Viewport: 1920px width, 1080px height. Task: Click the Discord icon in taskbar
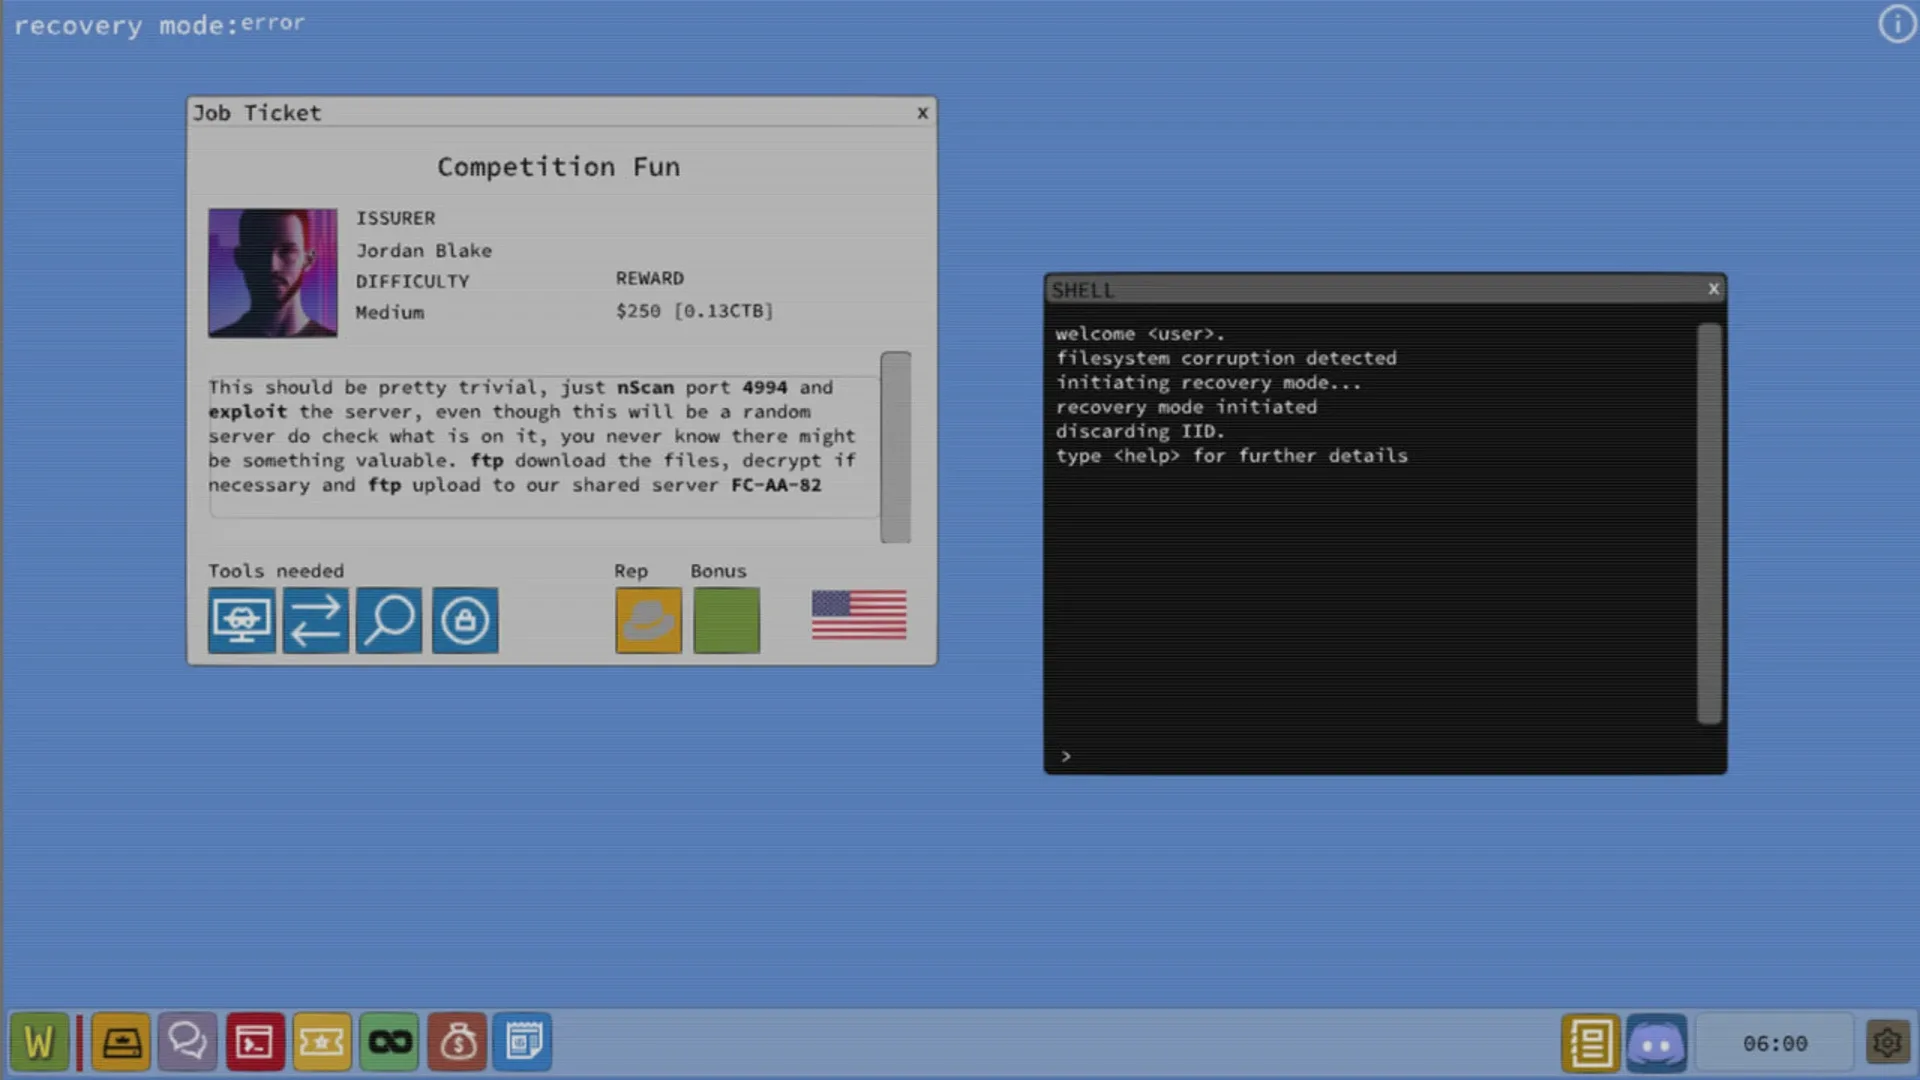[x=1656, y=1043]
